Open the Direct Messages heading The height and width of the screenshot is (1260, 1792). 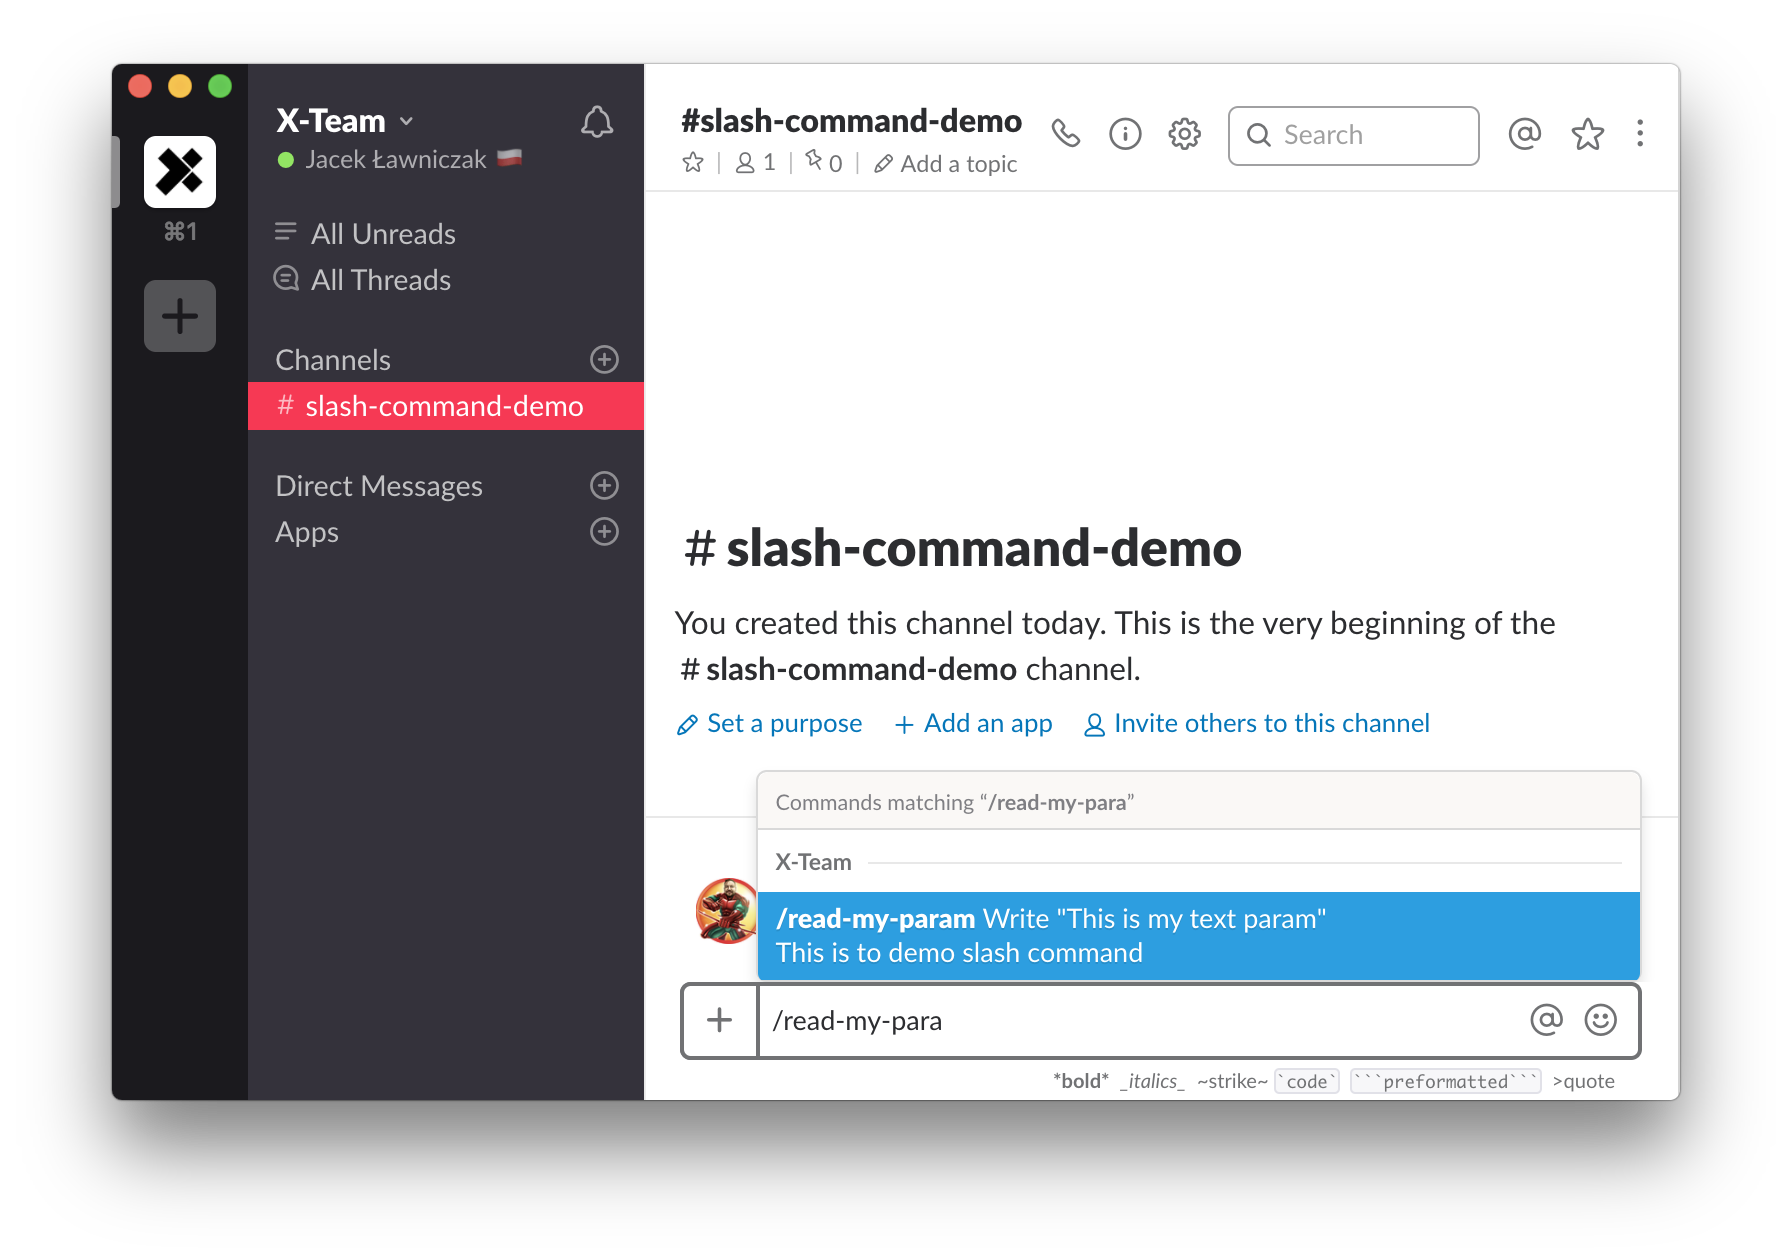coord(379,486)
